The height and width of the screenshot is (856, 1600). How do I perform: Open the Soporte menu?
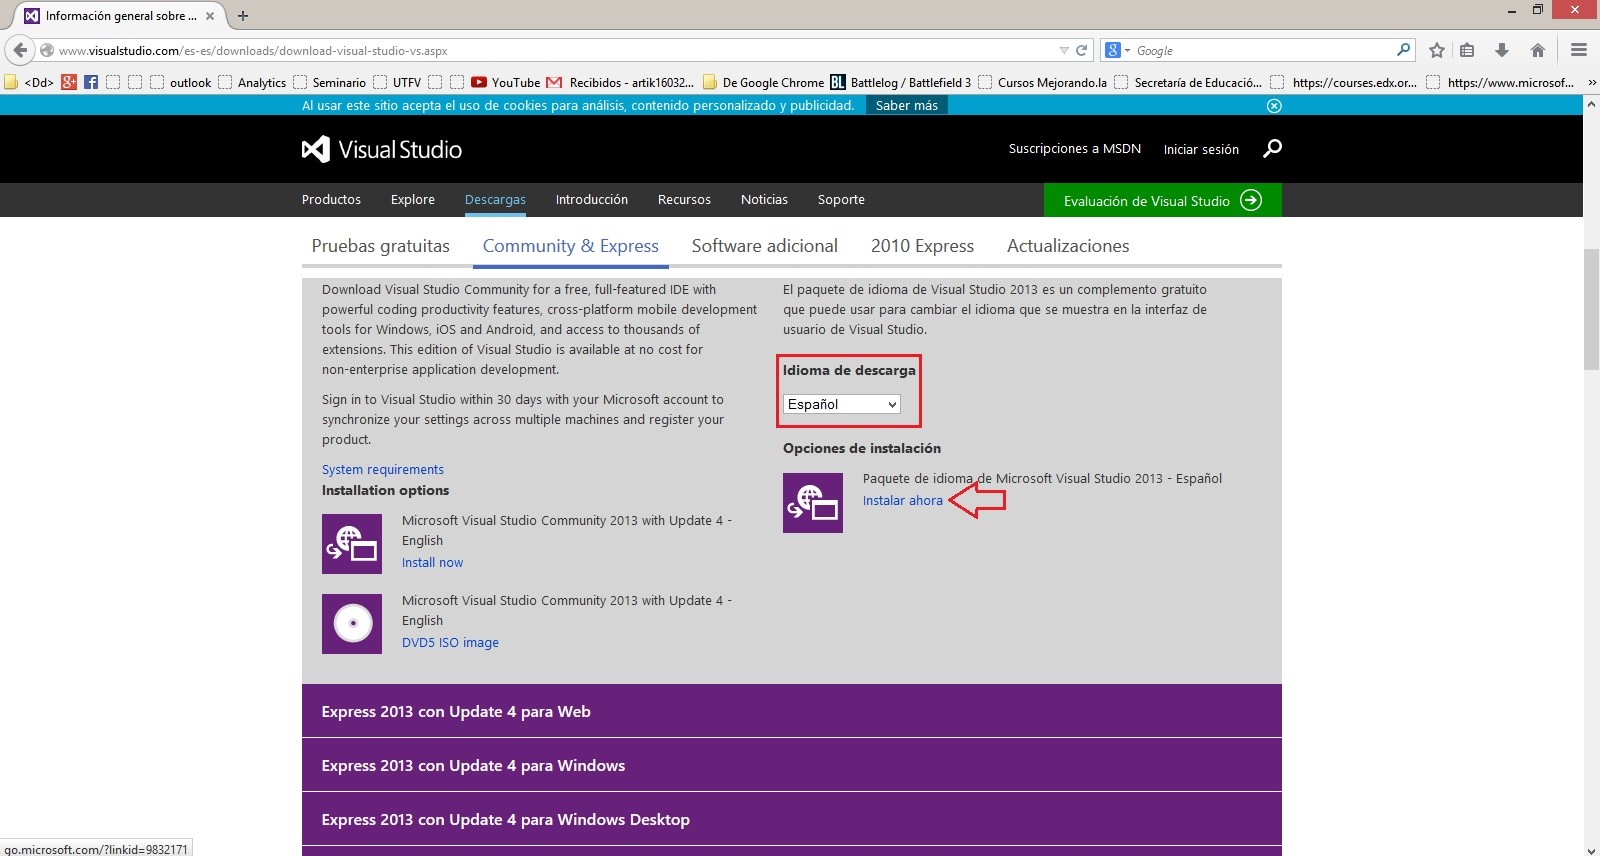841,200
